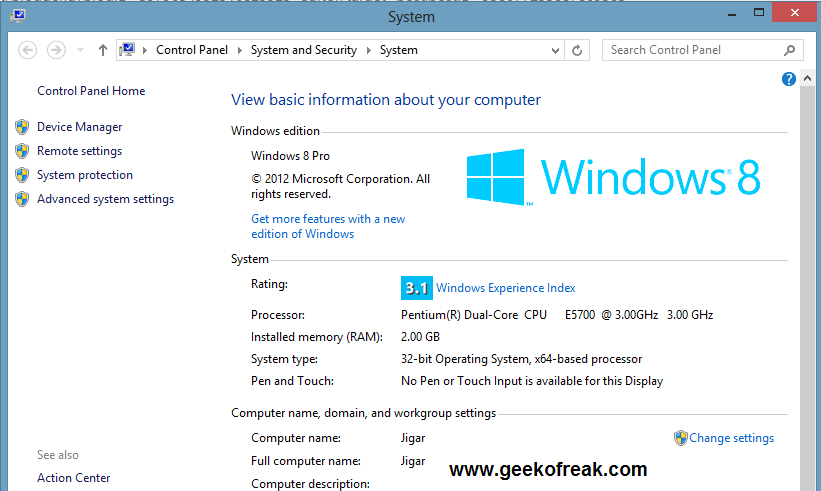Expand the chevron after Control Panel breadcrumb
This screenshot has height=491, width=821.
click(x=240, y=50)
